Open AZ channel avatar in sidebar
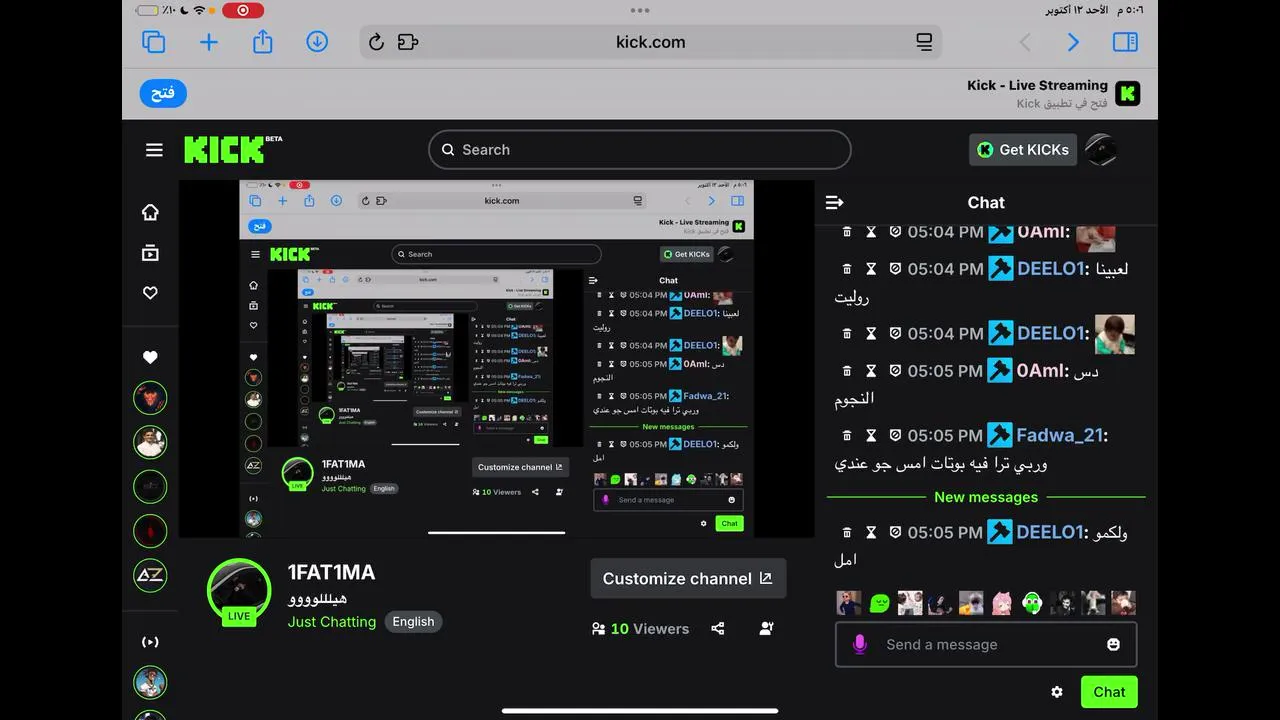1280x720 pixels. (150, 575)
